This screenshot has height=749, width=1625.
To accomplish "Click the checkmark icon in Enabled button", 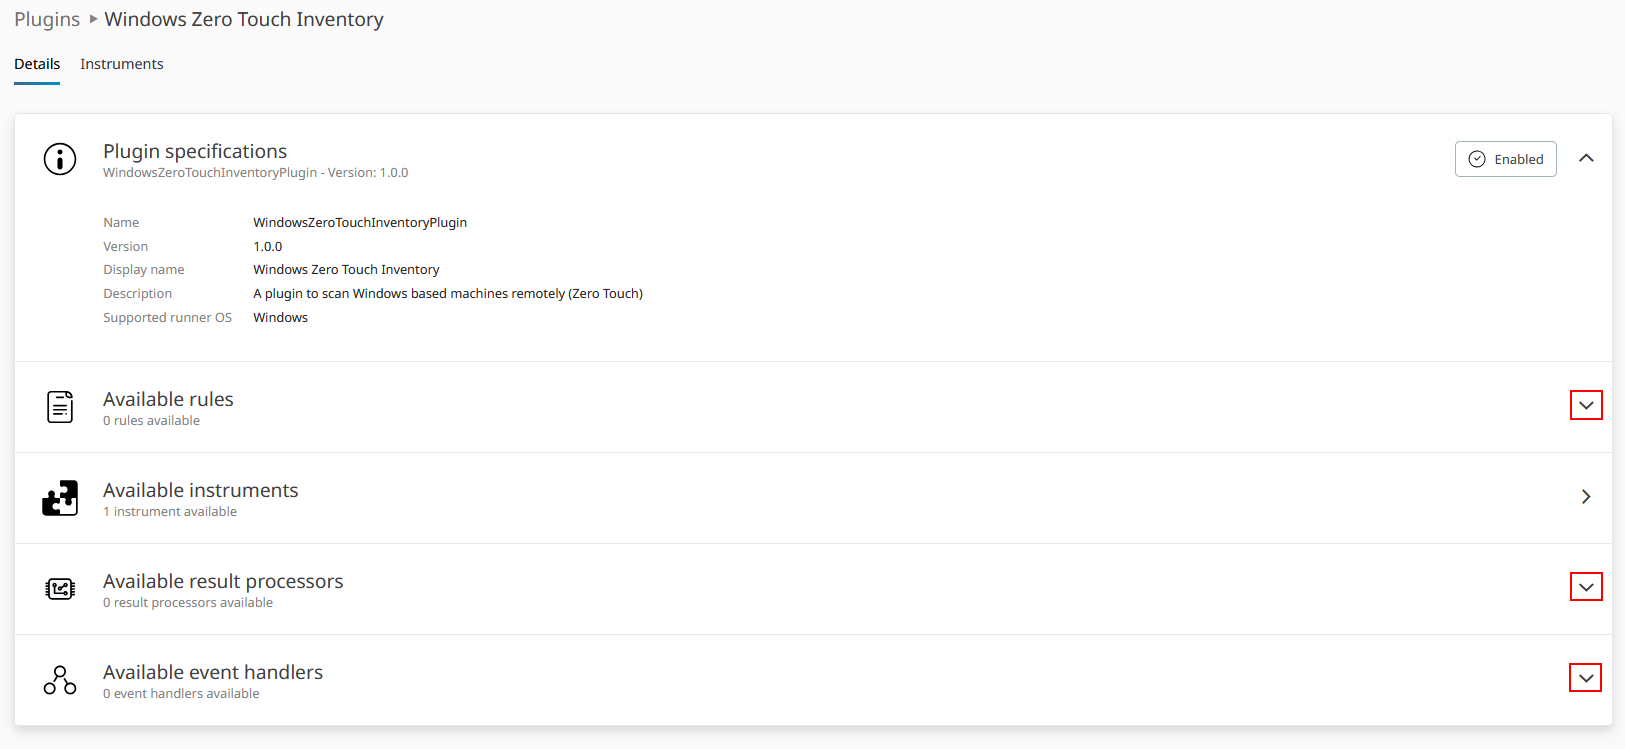I will click(x=1477, y=159).
